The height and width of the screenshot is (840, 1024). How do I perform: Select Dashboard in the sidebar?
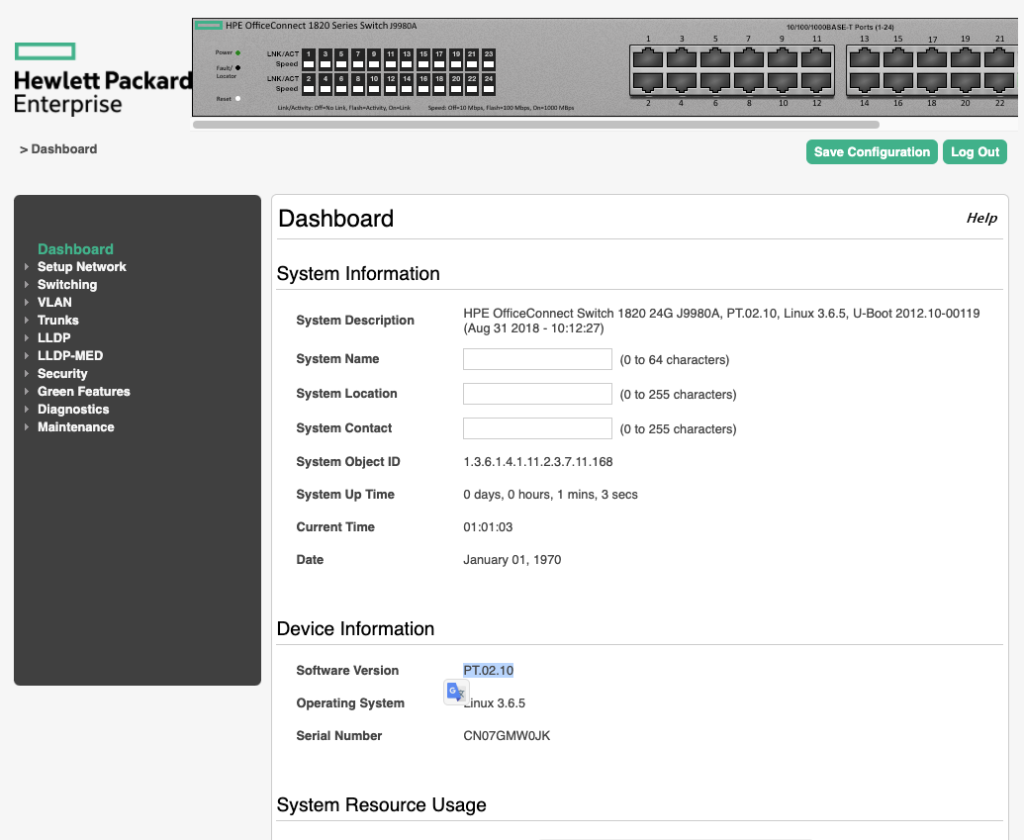[x=75, y=249]
